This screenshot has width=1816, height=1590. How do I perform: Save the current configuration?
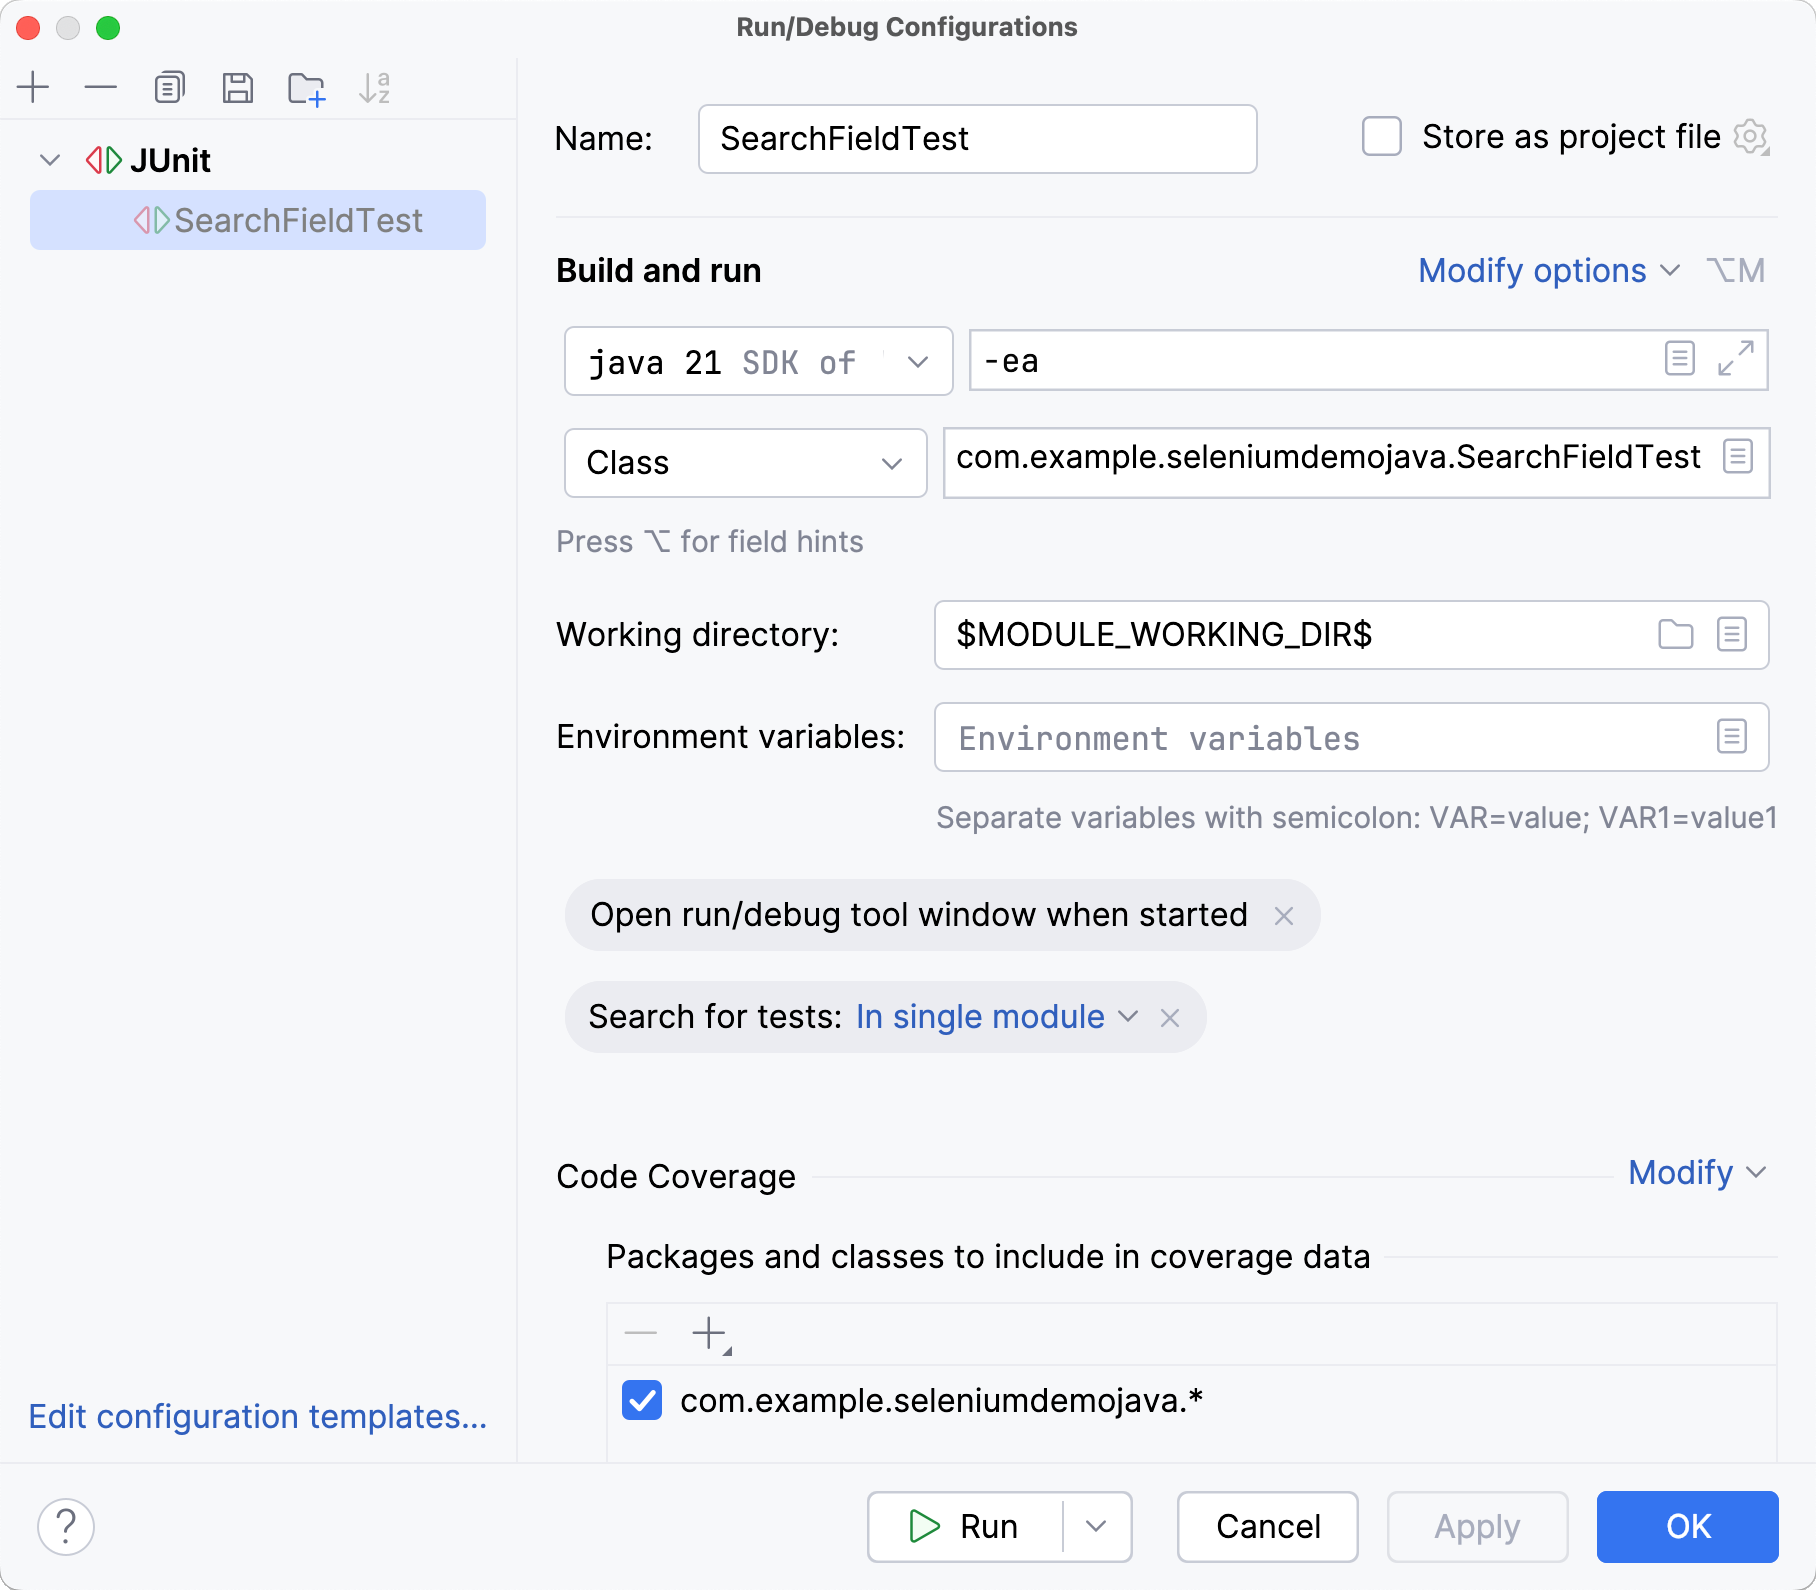click(237, 87)
